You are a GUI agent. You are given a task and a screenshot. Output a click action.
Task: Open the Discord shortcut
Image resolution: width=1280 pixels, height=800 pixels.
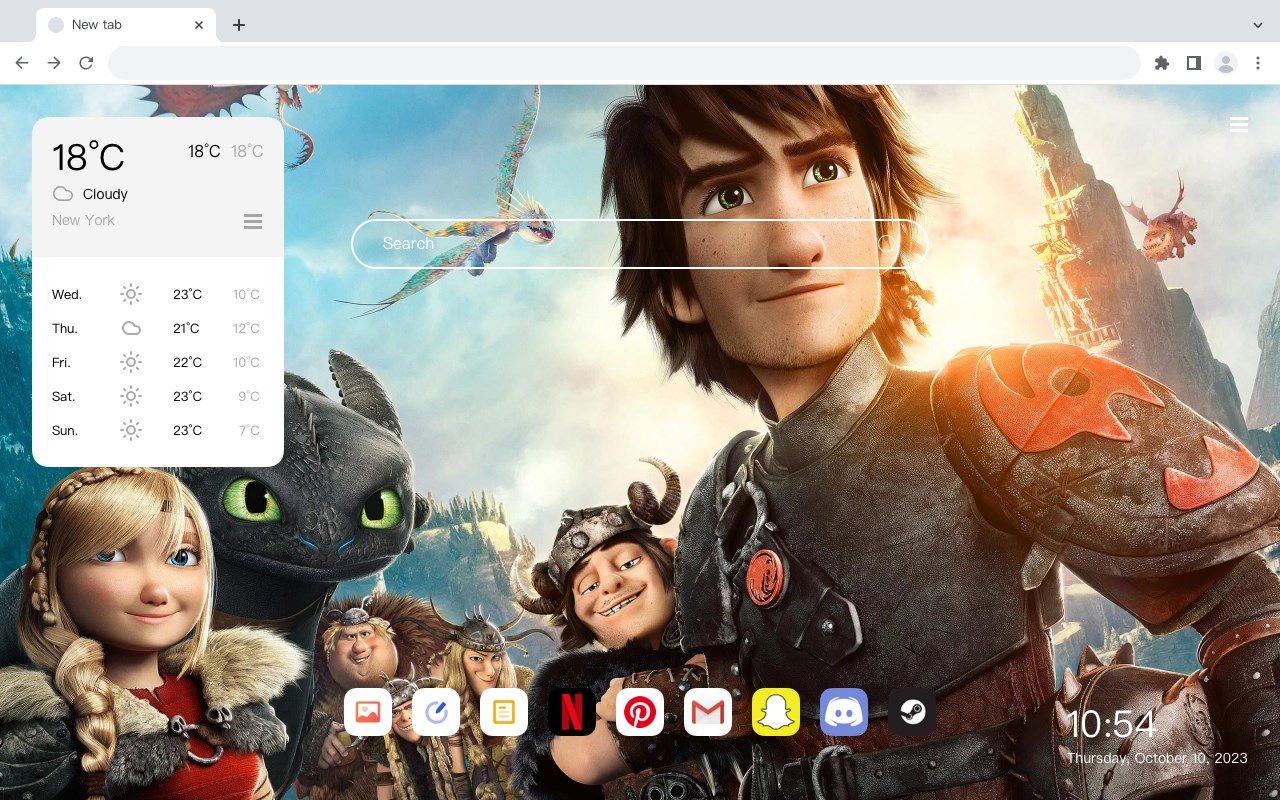click(x=844, y=712)
